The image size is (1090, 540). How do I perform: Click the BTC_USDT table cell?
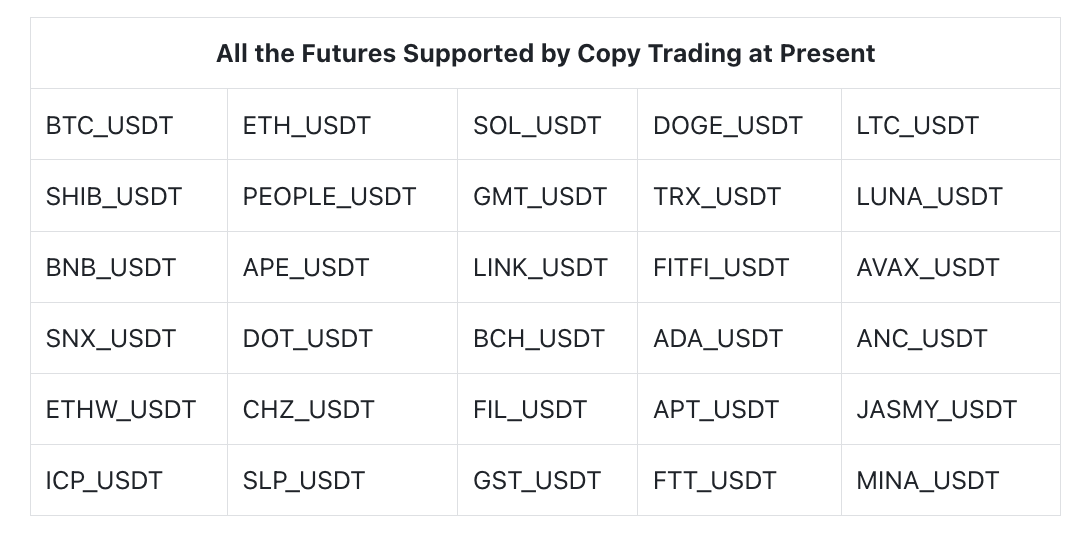click(109, 126)
